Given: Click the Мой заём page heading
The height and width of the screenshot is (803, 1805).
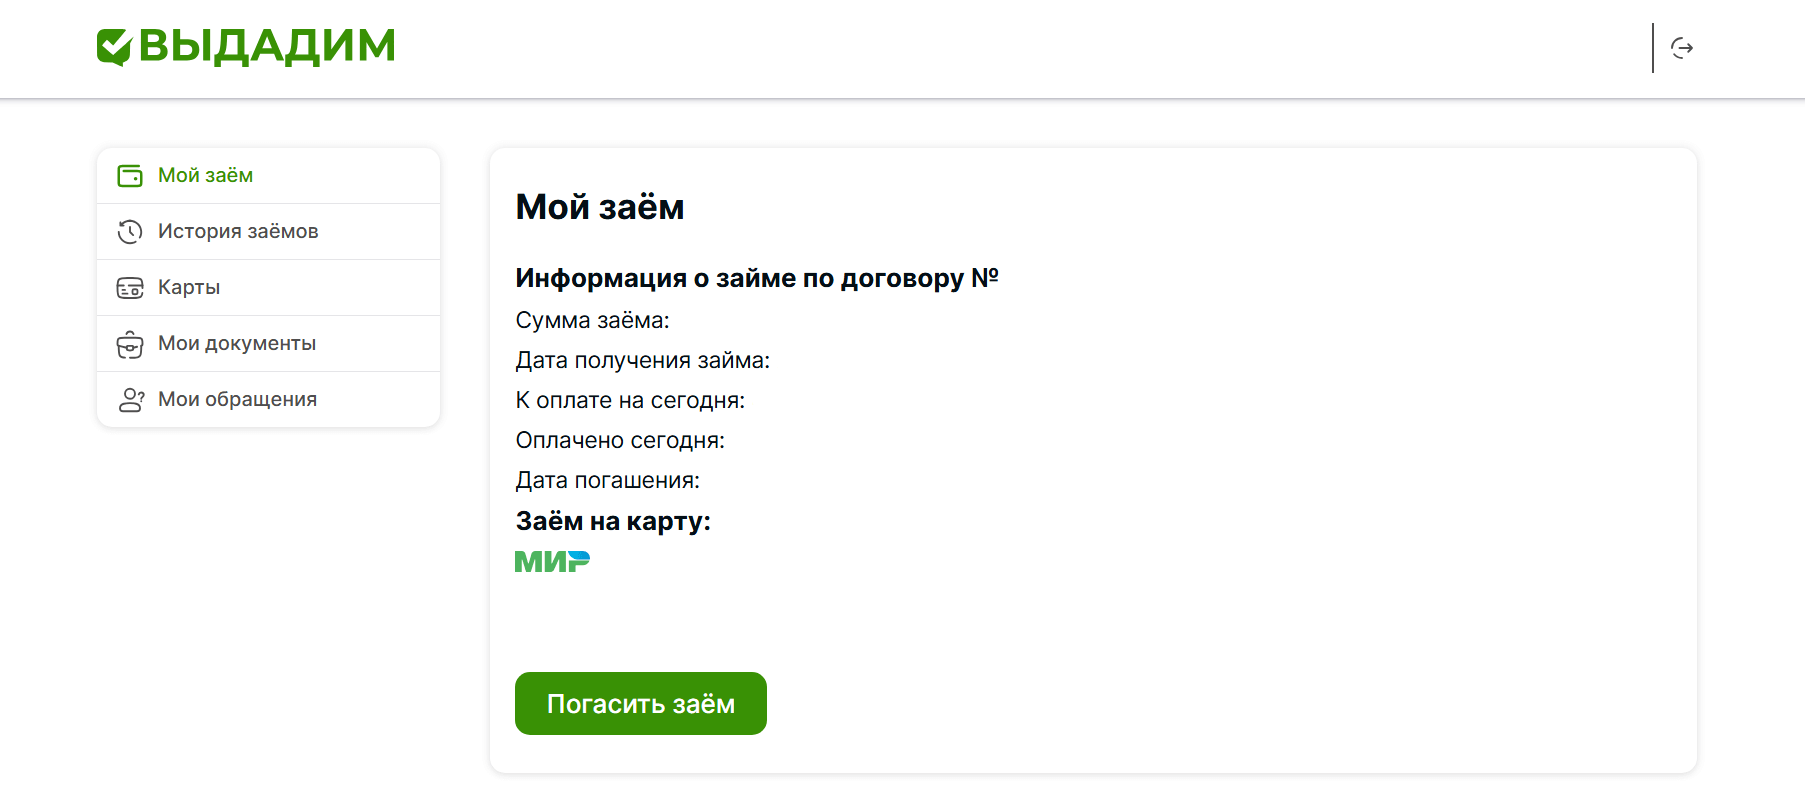Looking at the screenshot, I should point(600,207).
